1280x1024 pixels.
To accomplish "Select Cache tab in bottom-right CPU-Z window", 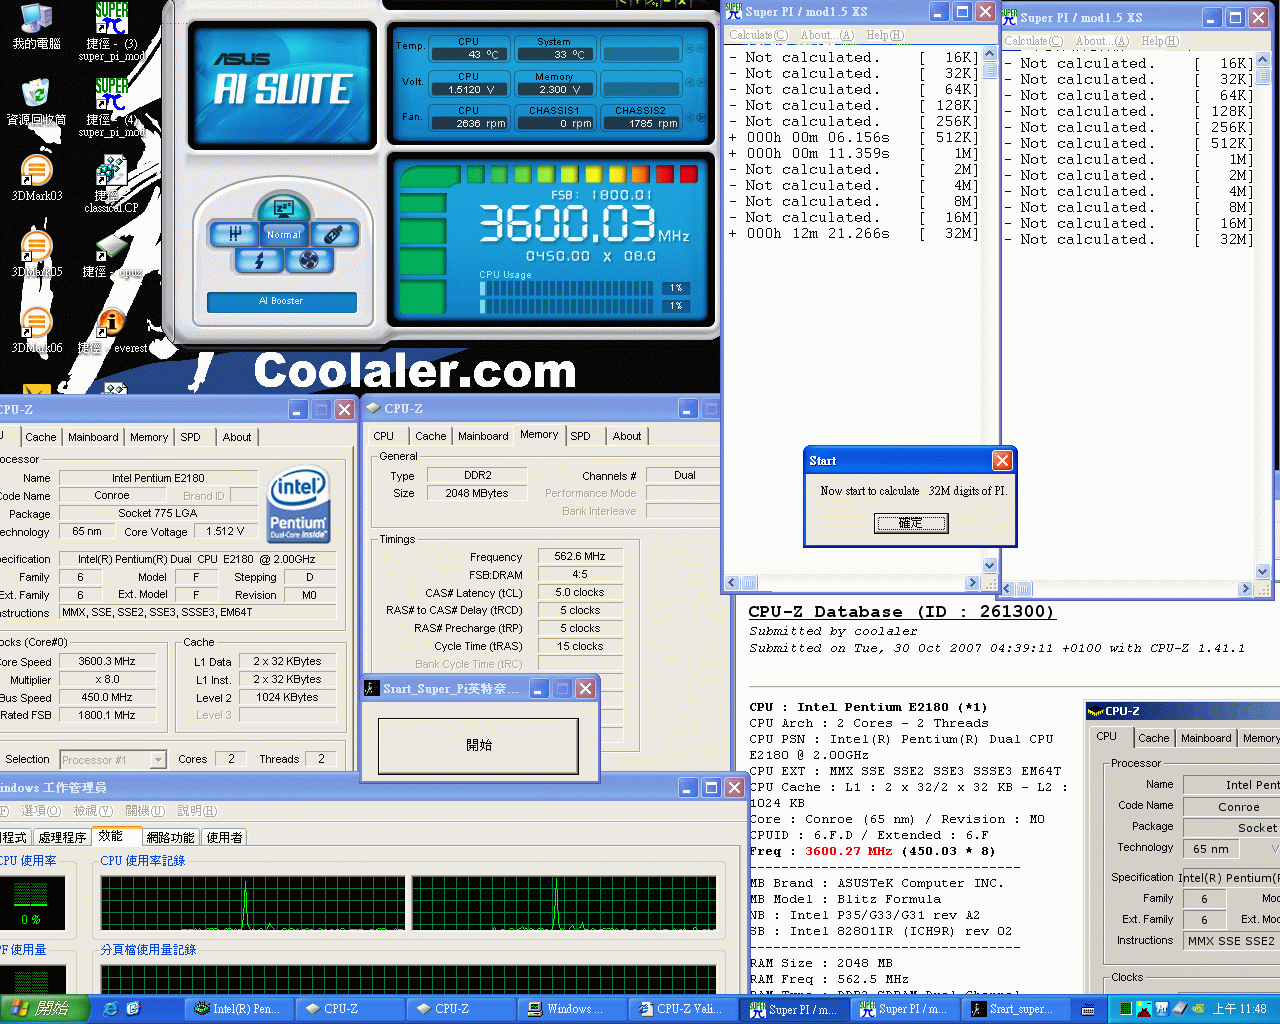I will (1153, 738).
